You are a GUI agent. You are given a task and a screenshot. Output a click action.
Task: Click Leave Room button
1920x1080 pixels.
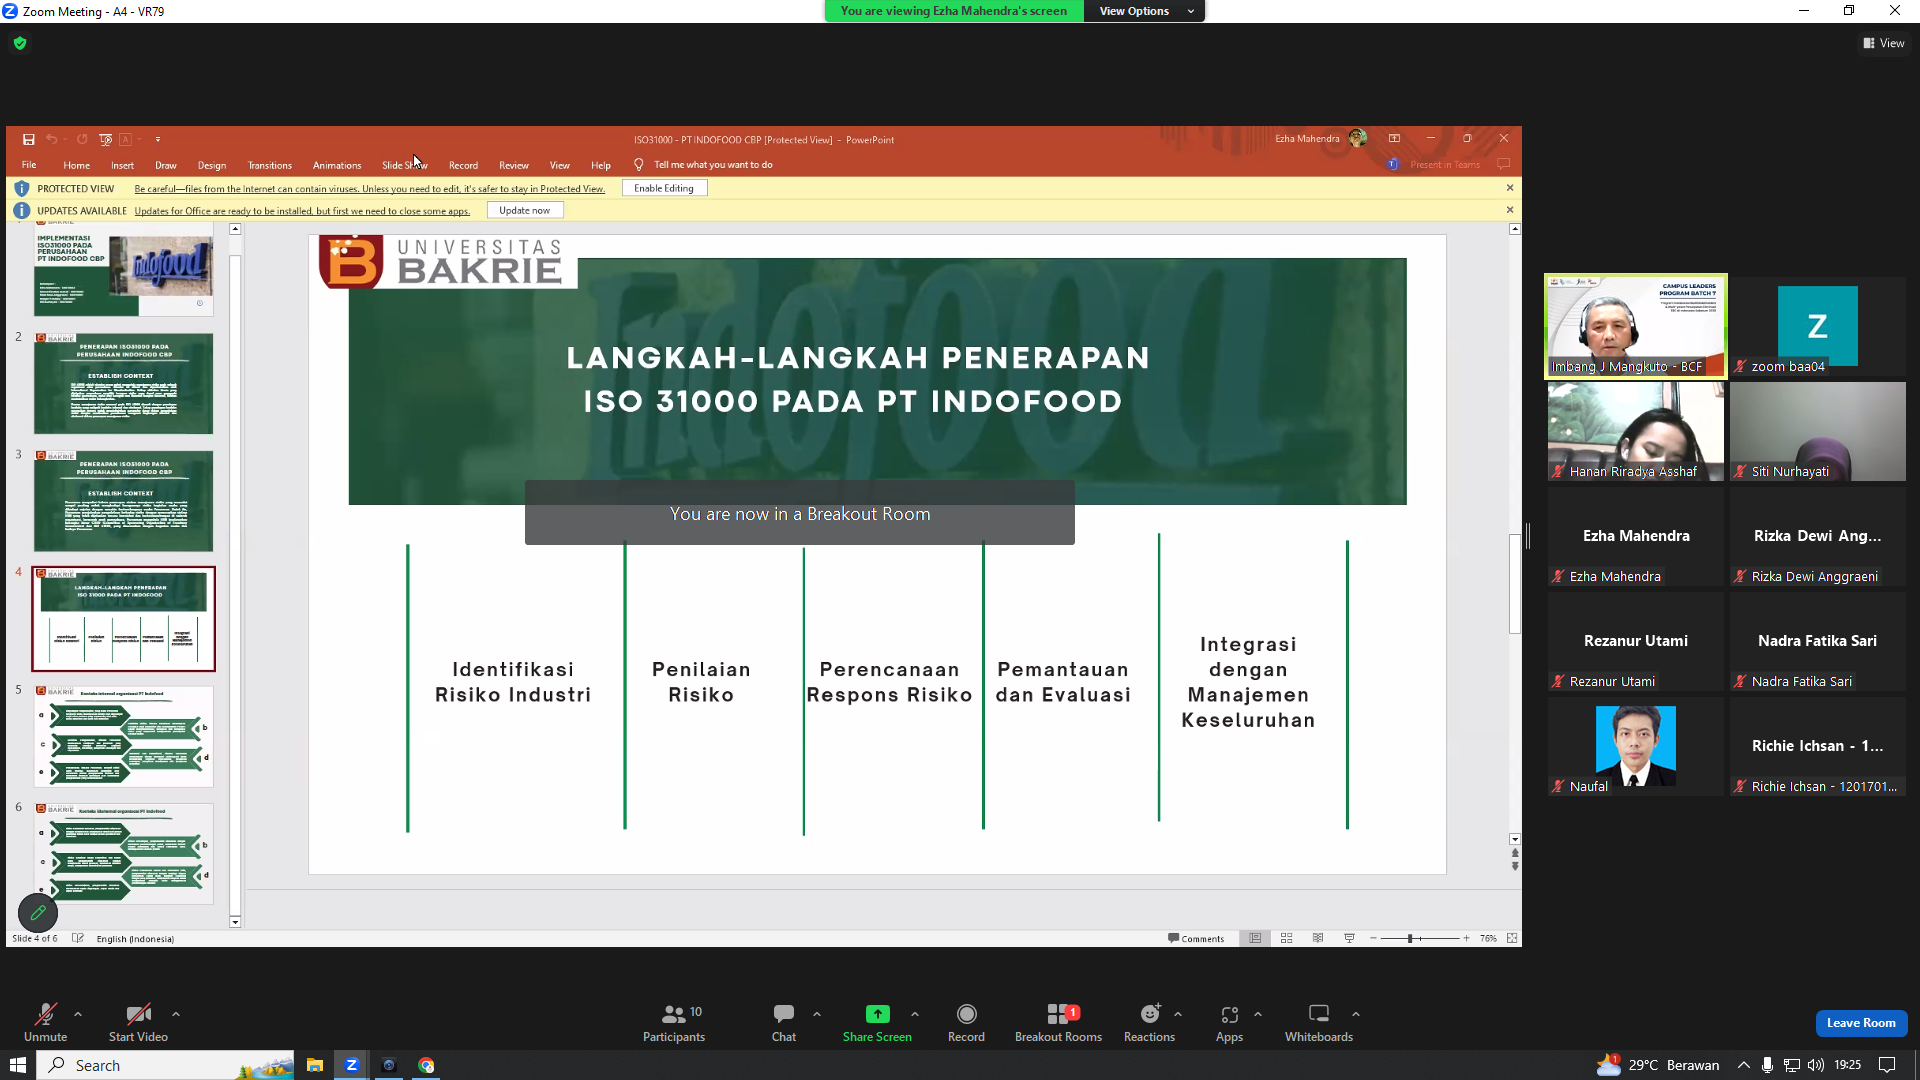(1861, 1023)
